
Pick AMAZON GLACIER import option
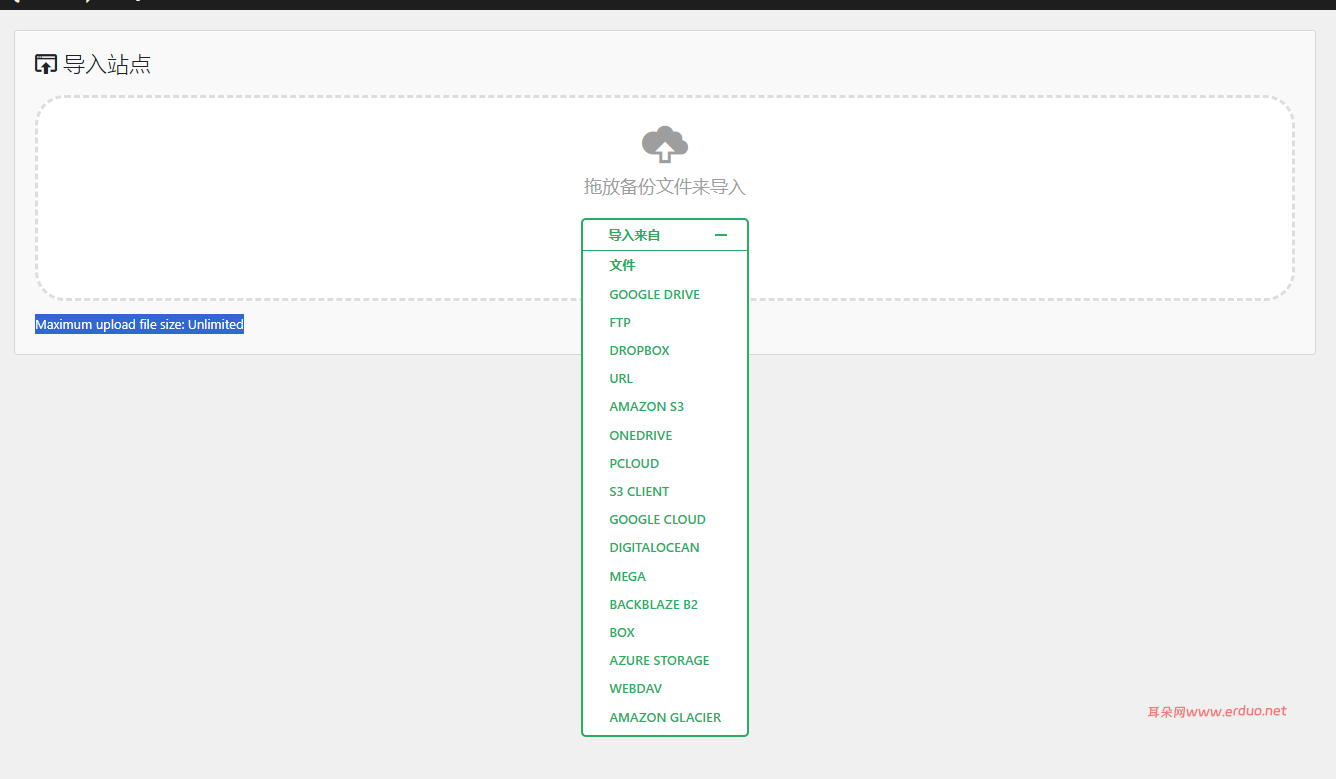tap(665, 717)
